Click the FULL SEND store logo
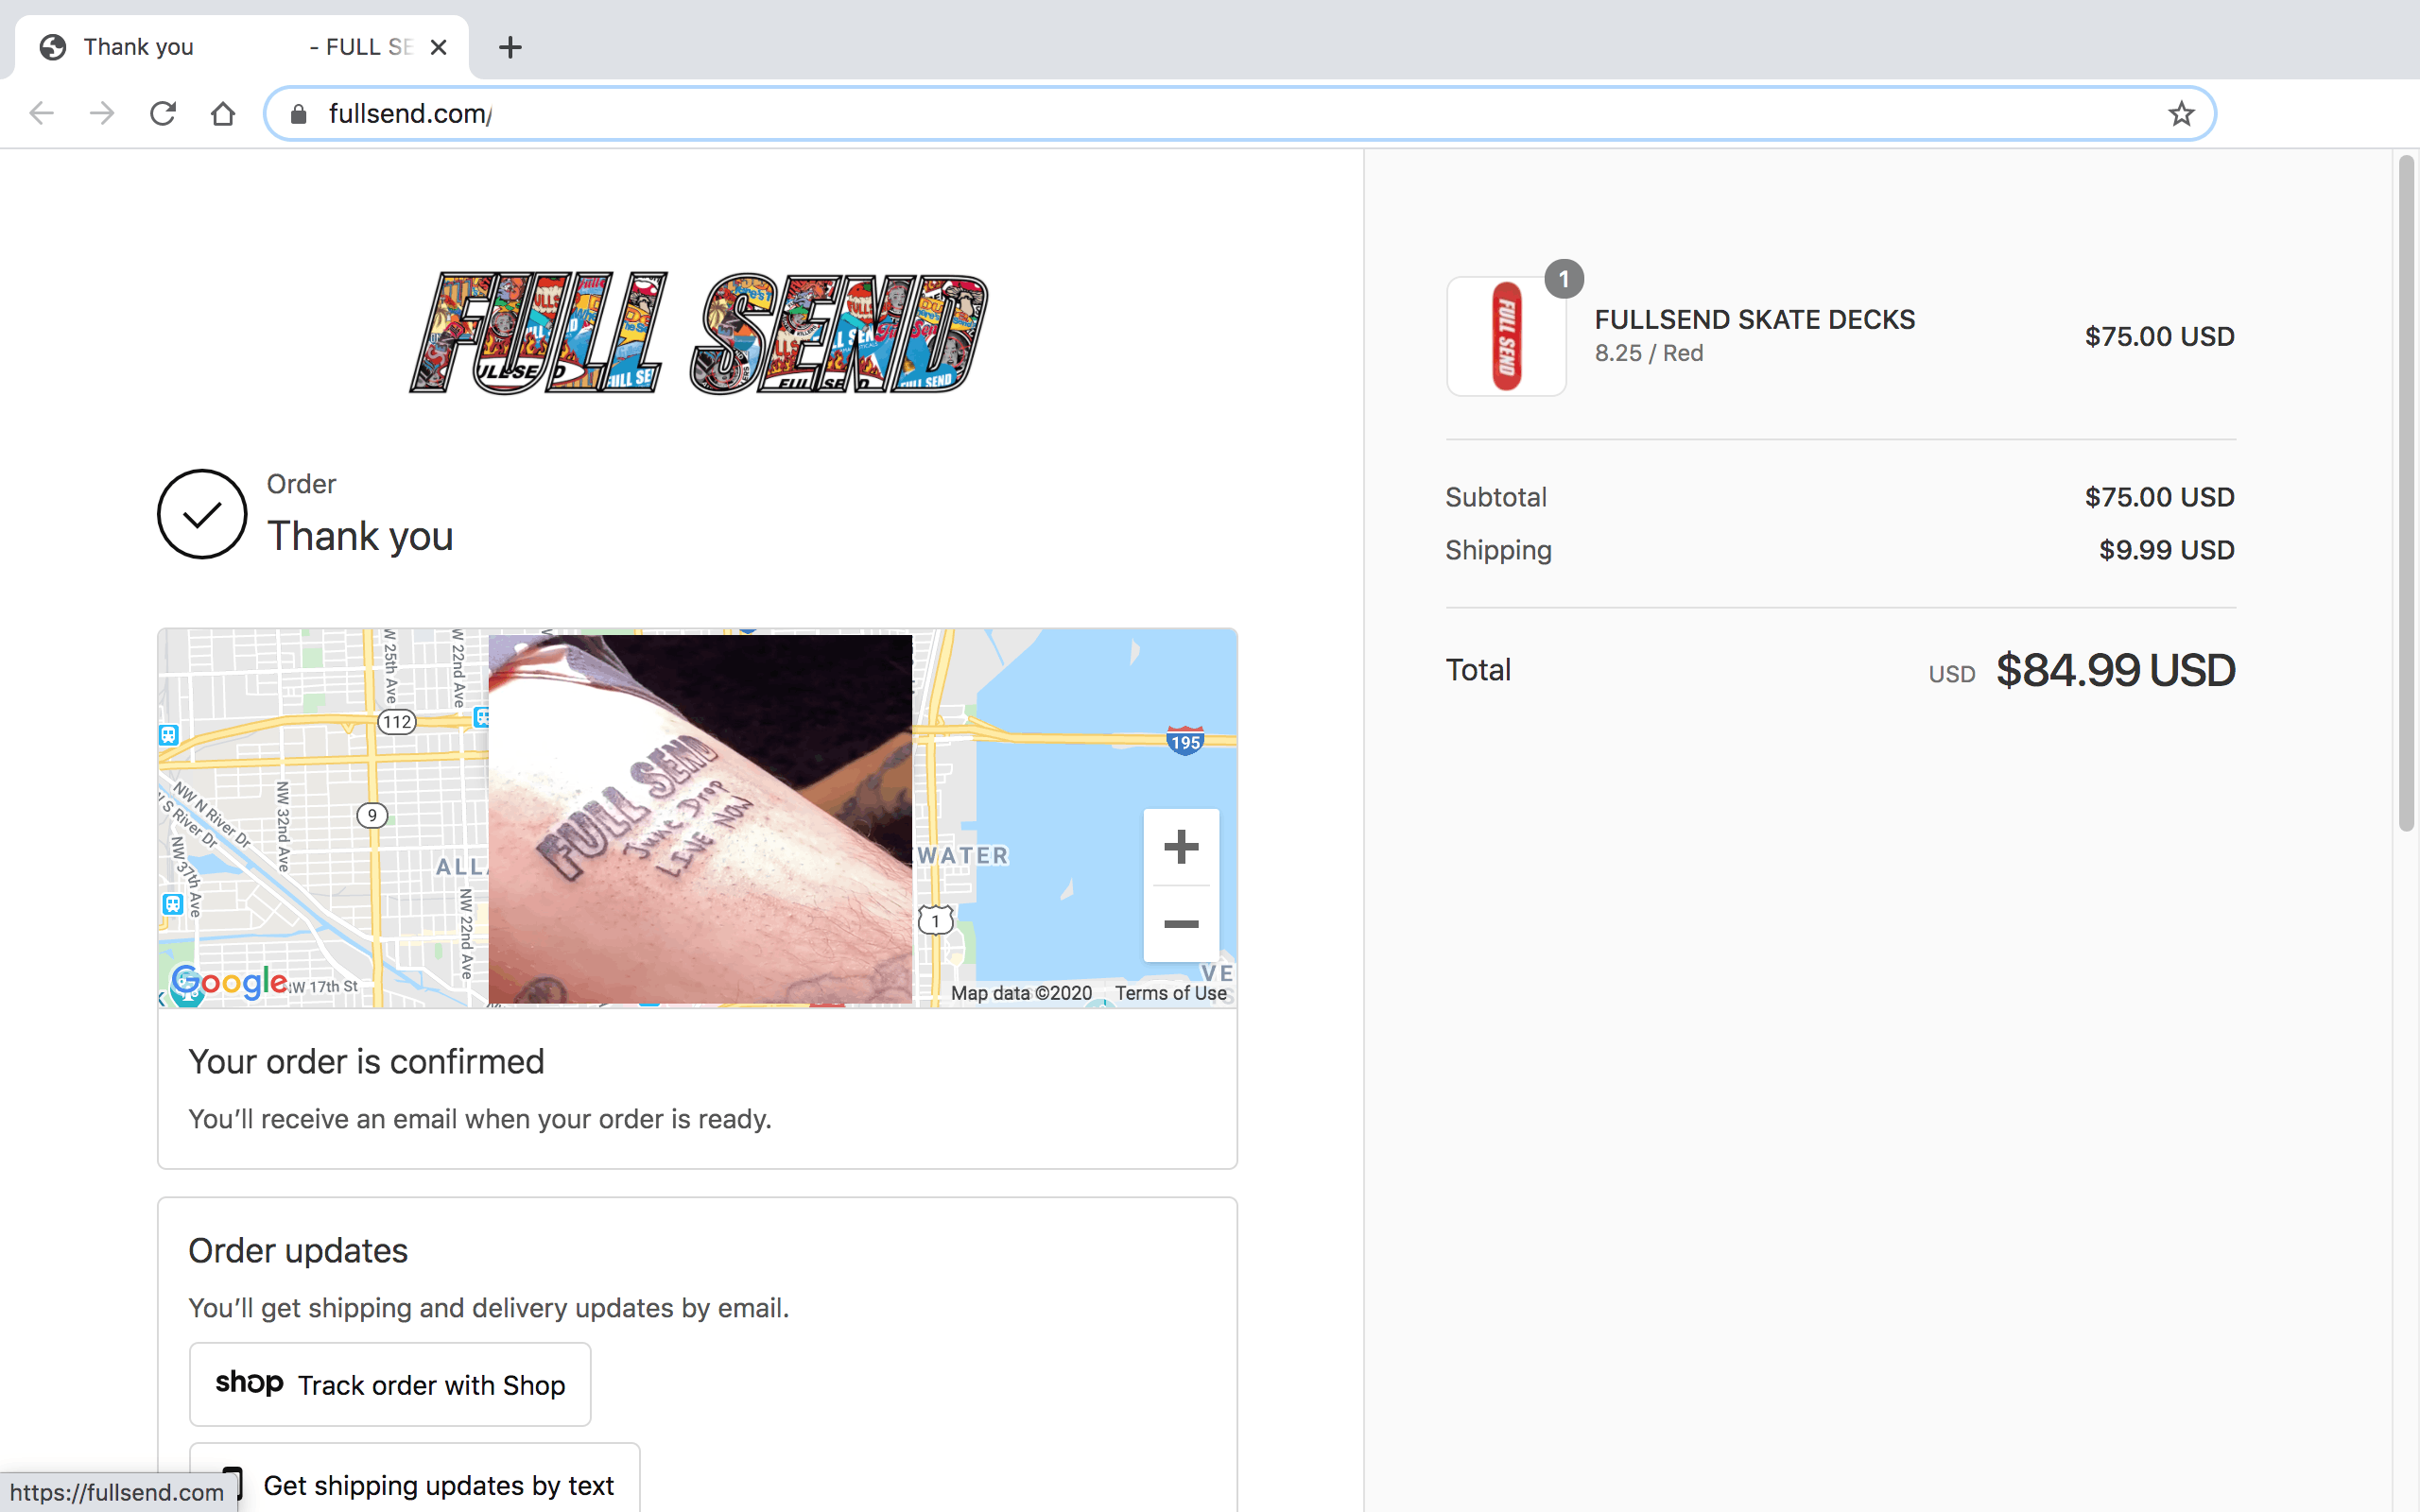Screen dimensions: 2420x1512 point(698,333)
